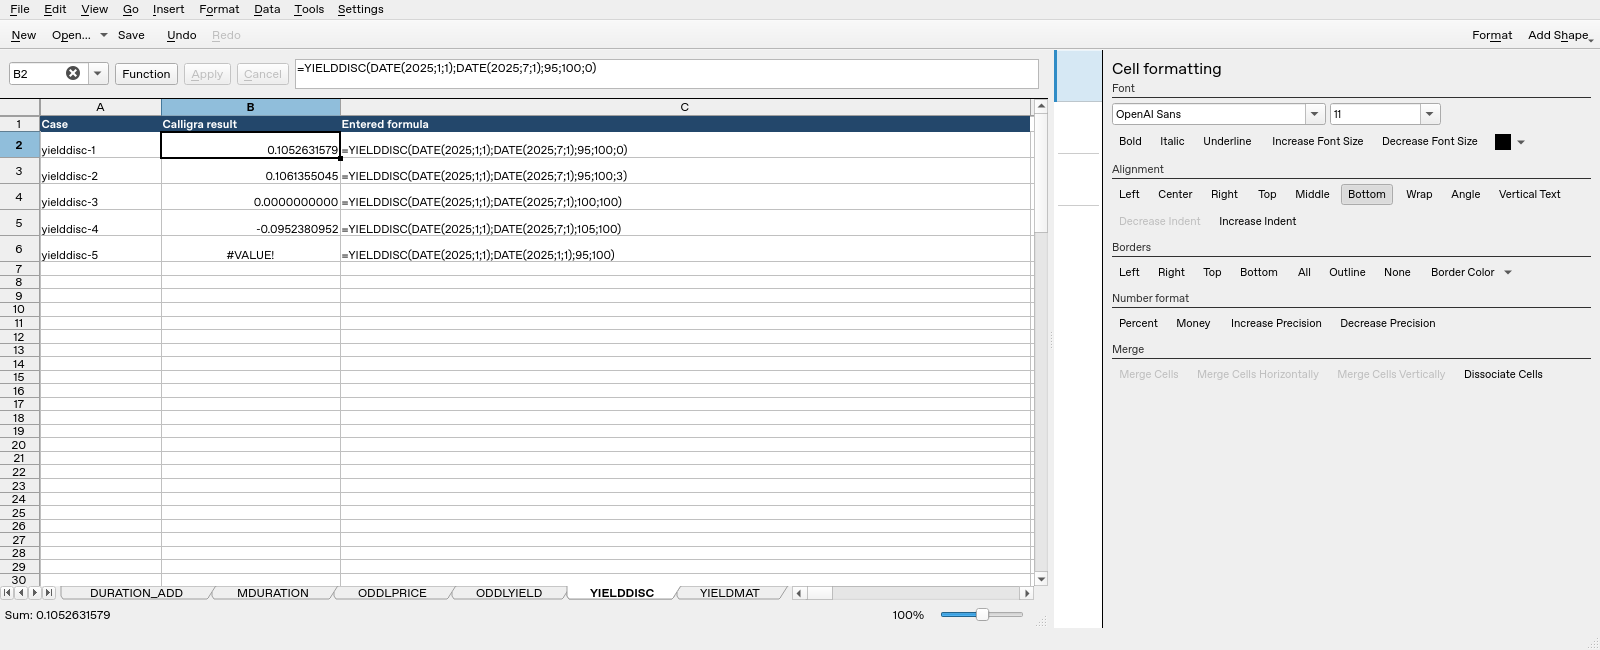Select column A header
The width and height of the screenshot is (1600, 650).
[100, 107]
